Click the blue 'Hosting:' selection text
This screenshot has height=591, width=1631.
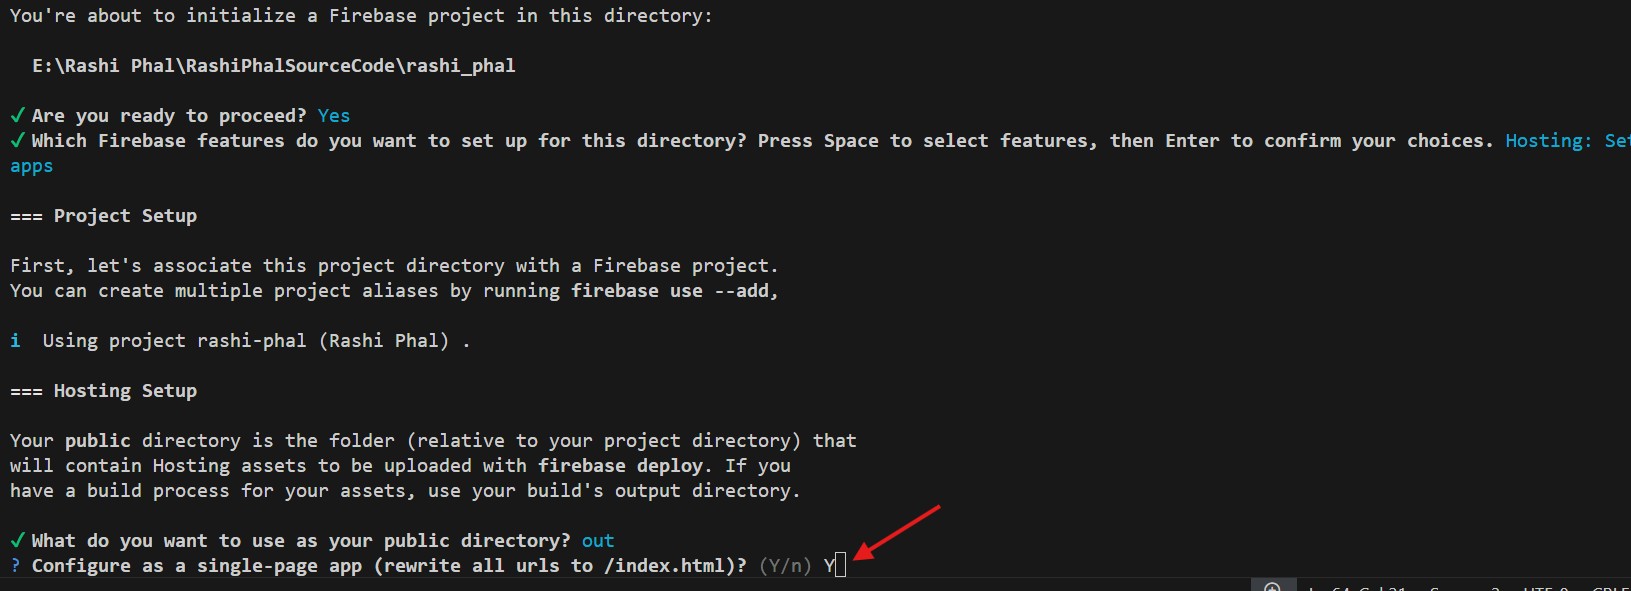1548,140
